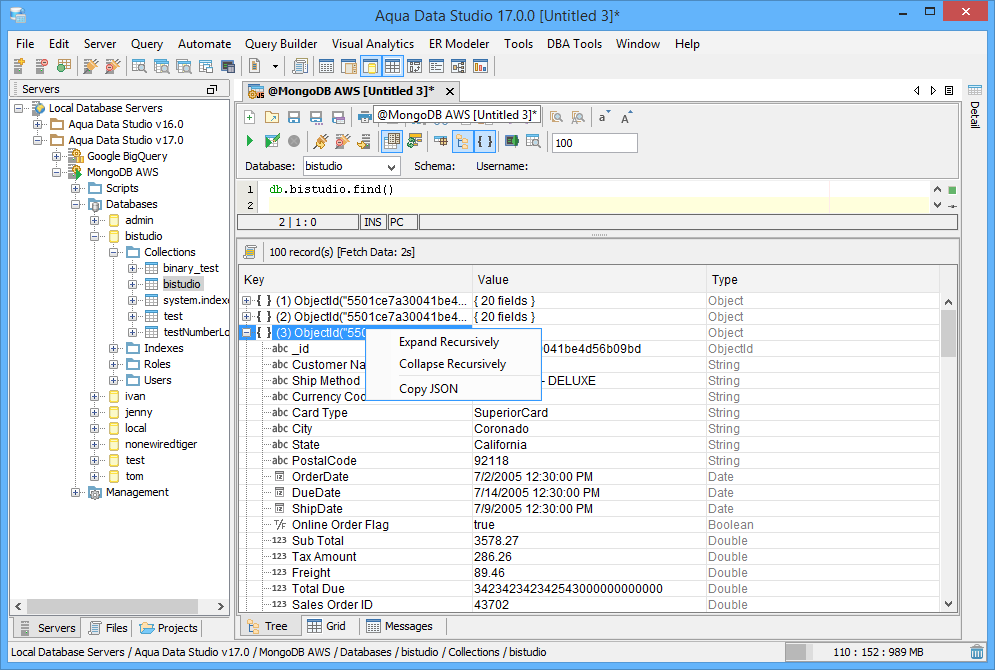Click the Find magnifier icon in editor toolbar
The height and width of the screenshot is (670, 995).
pyautogui.click(x=556, y=117)
